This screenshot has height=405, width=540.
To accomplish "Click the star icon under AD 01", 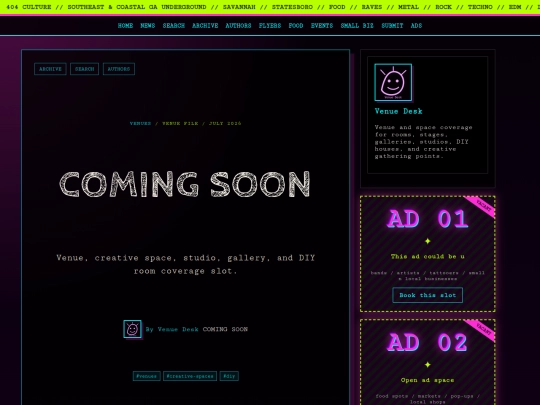I will tap(428, 241).
